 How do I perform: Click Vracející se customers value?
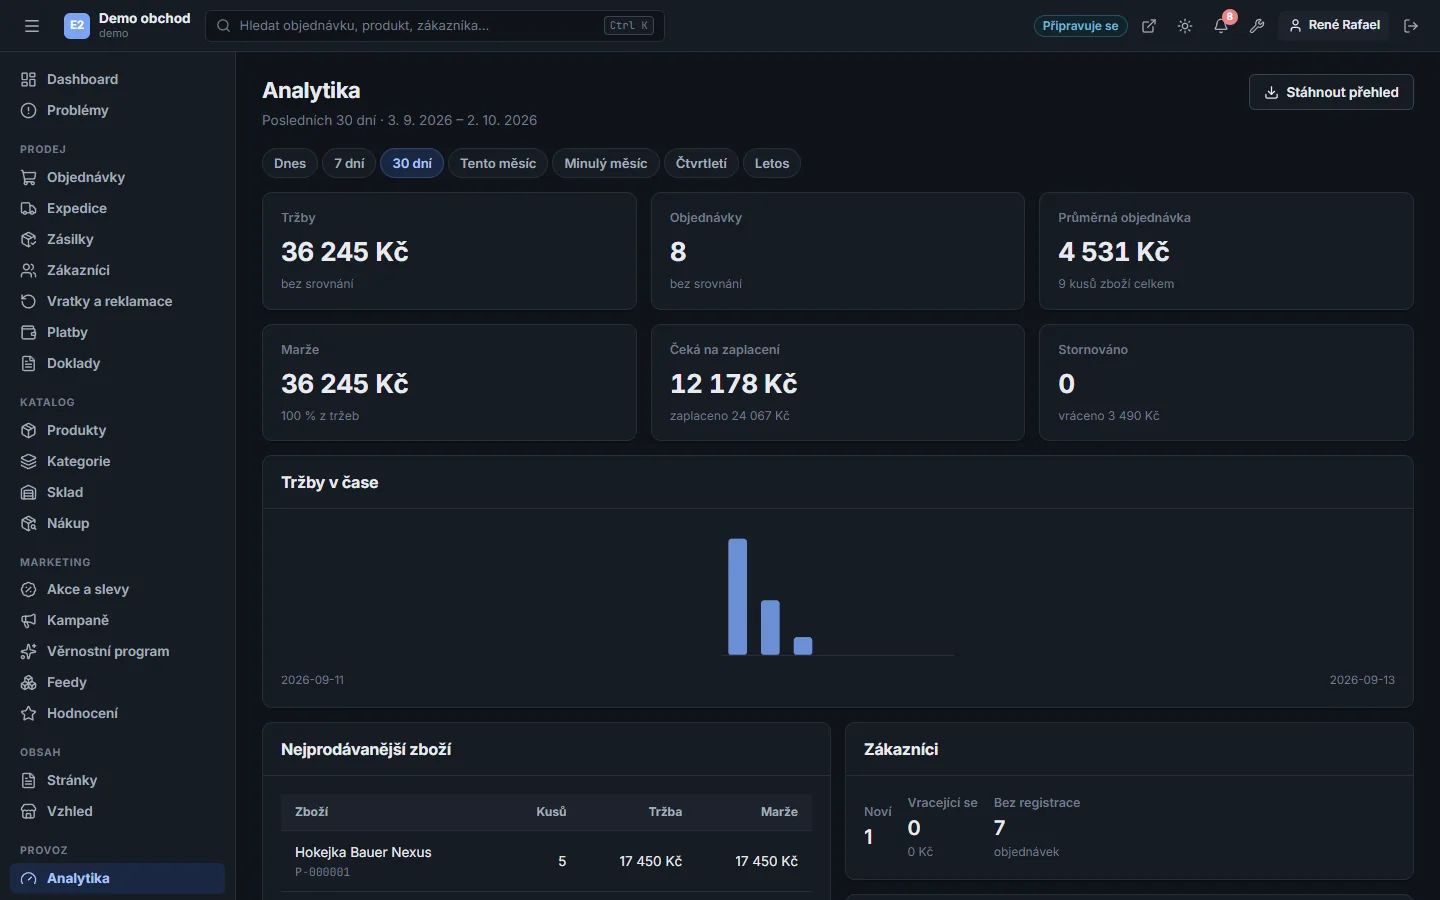pos(914,828)
